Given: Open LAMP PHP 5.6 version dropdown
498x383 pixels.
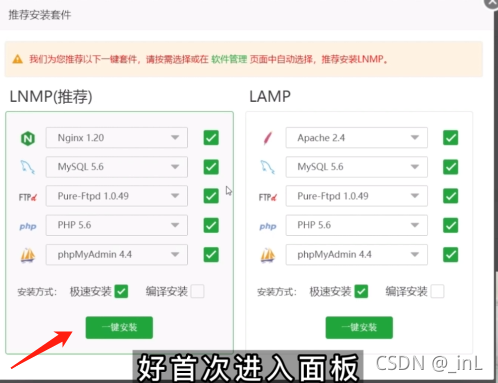Looking at the screenshot, I should click(357, 225).
